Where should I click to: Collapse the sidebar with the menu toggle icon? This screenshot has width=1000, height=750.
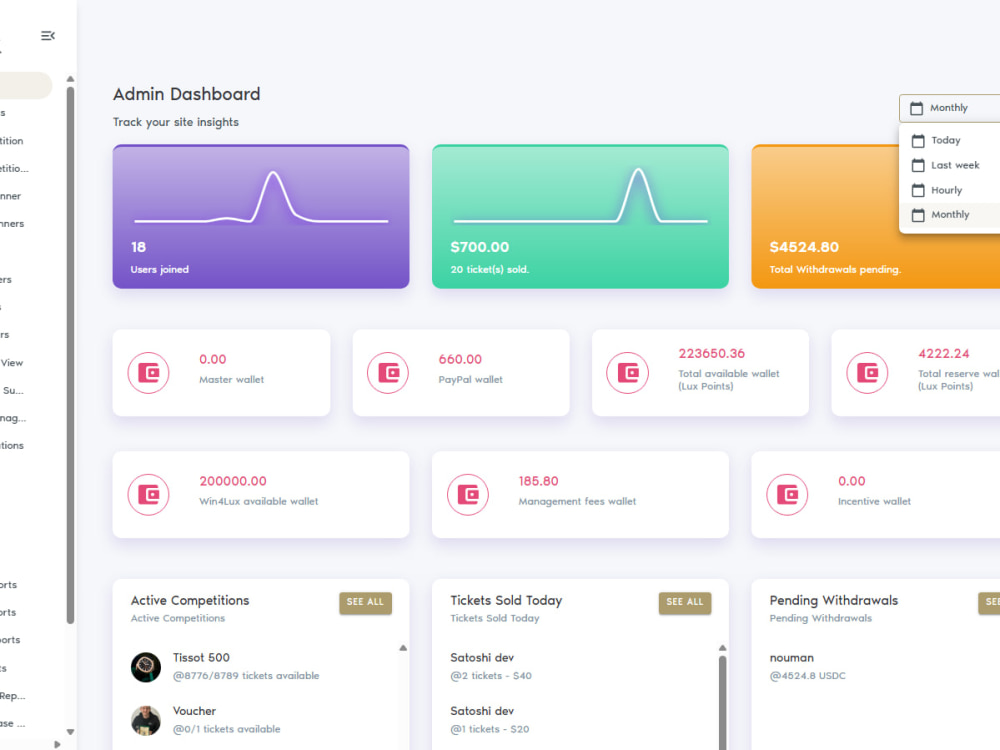pos(48,36)
